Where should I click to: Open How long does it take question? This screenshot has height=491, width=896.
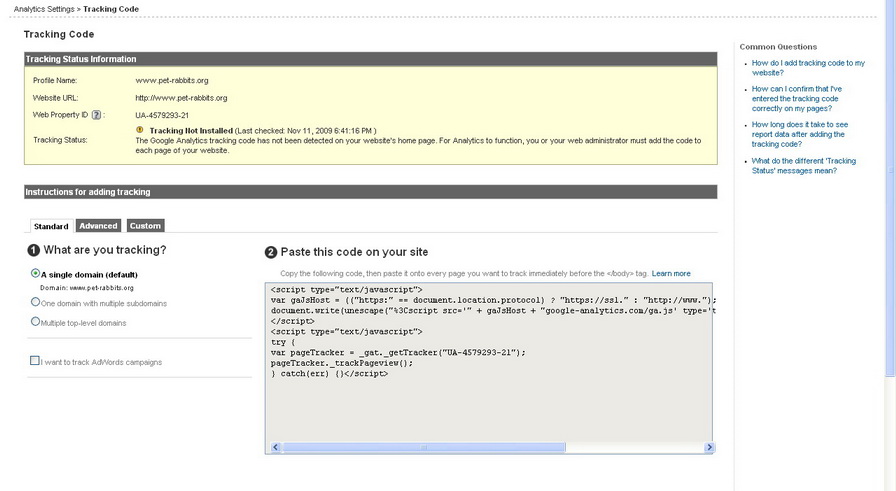click(x=799, y=134)
